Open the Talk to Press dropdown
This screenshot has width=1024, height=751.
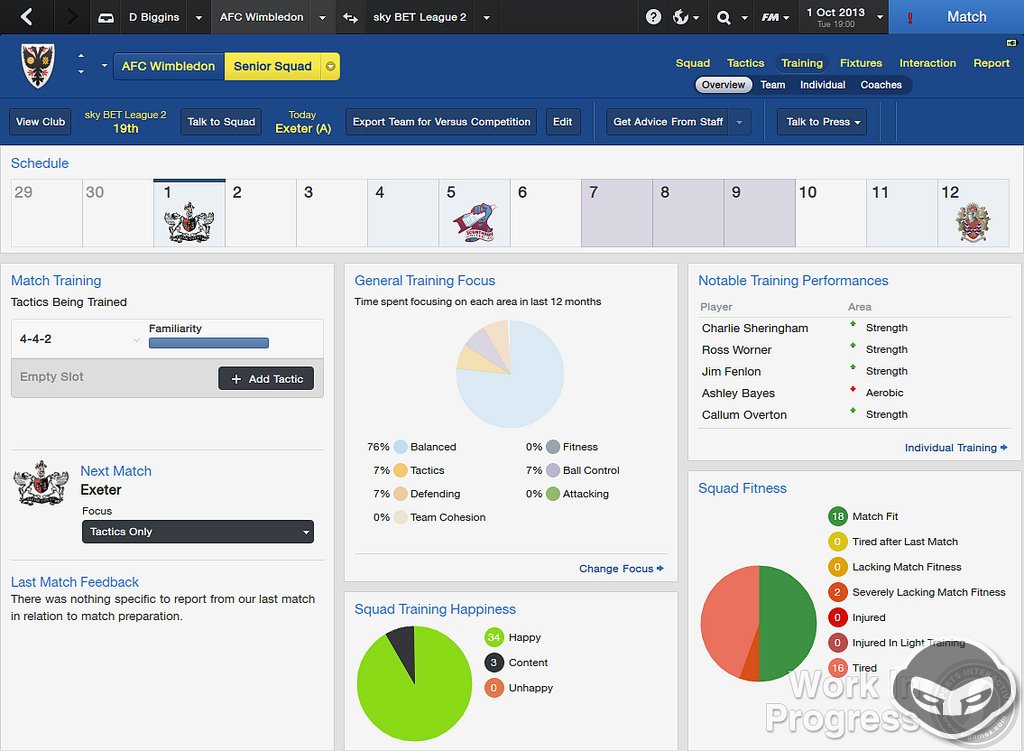(822, 122)
